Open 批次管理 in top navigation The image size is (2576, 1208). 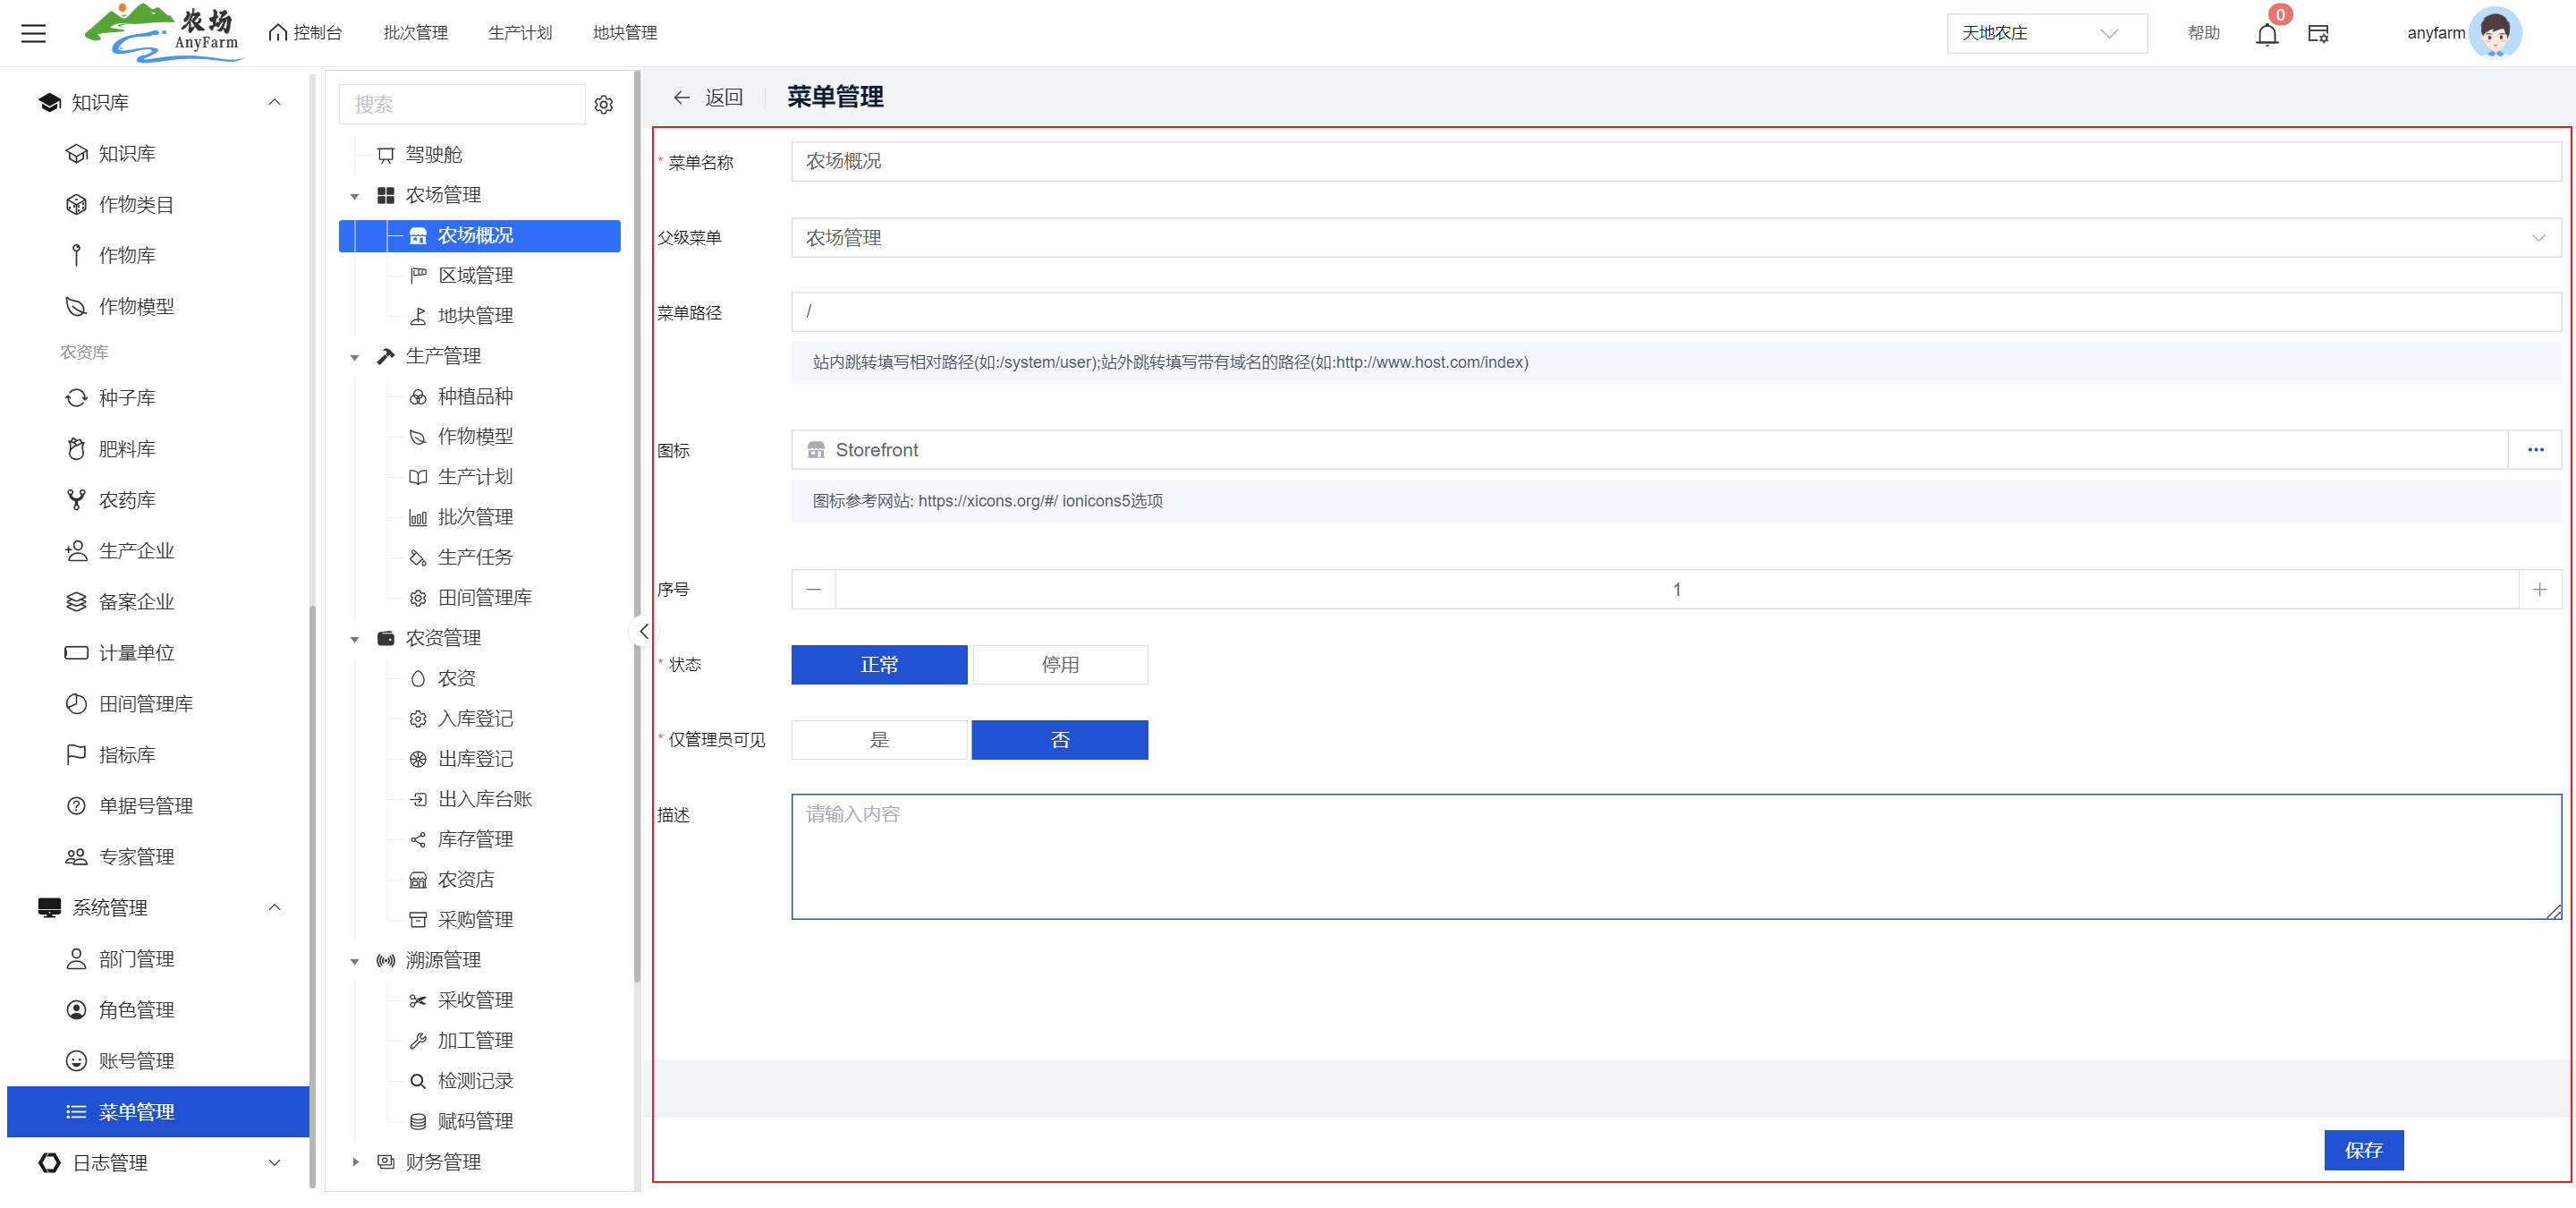coord(415,33)
